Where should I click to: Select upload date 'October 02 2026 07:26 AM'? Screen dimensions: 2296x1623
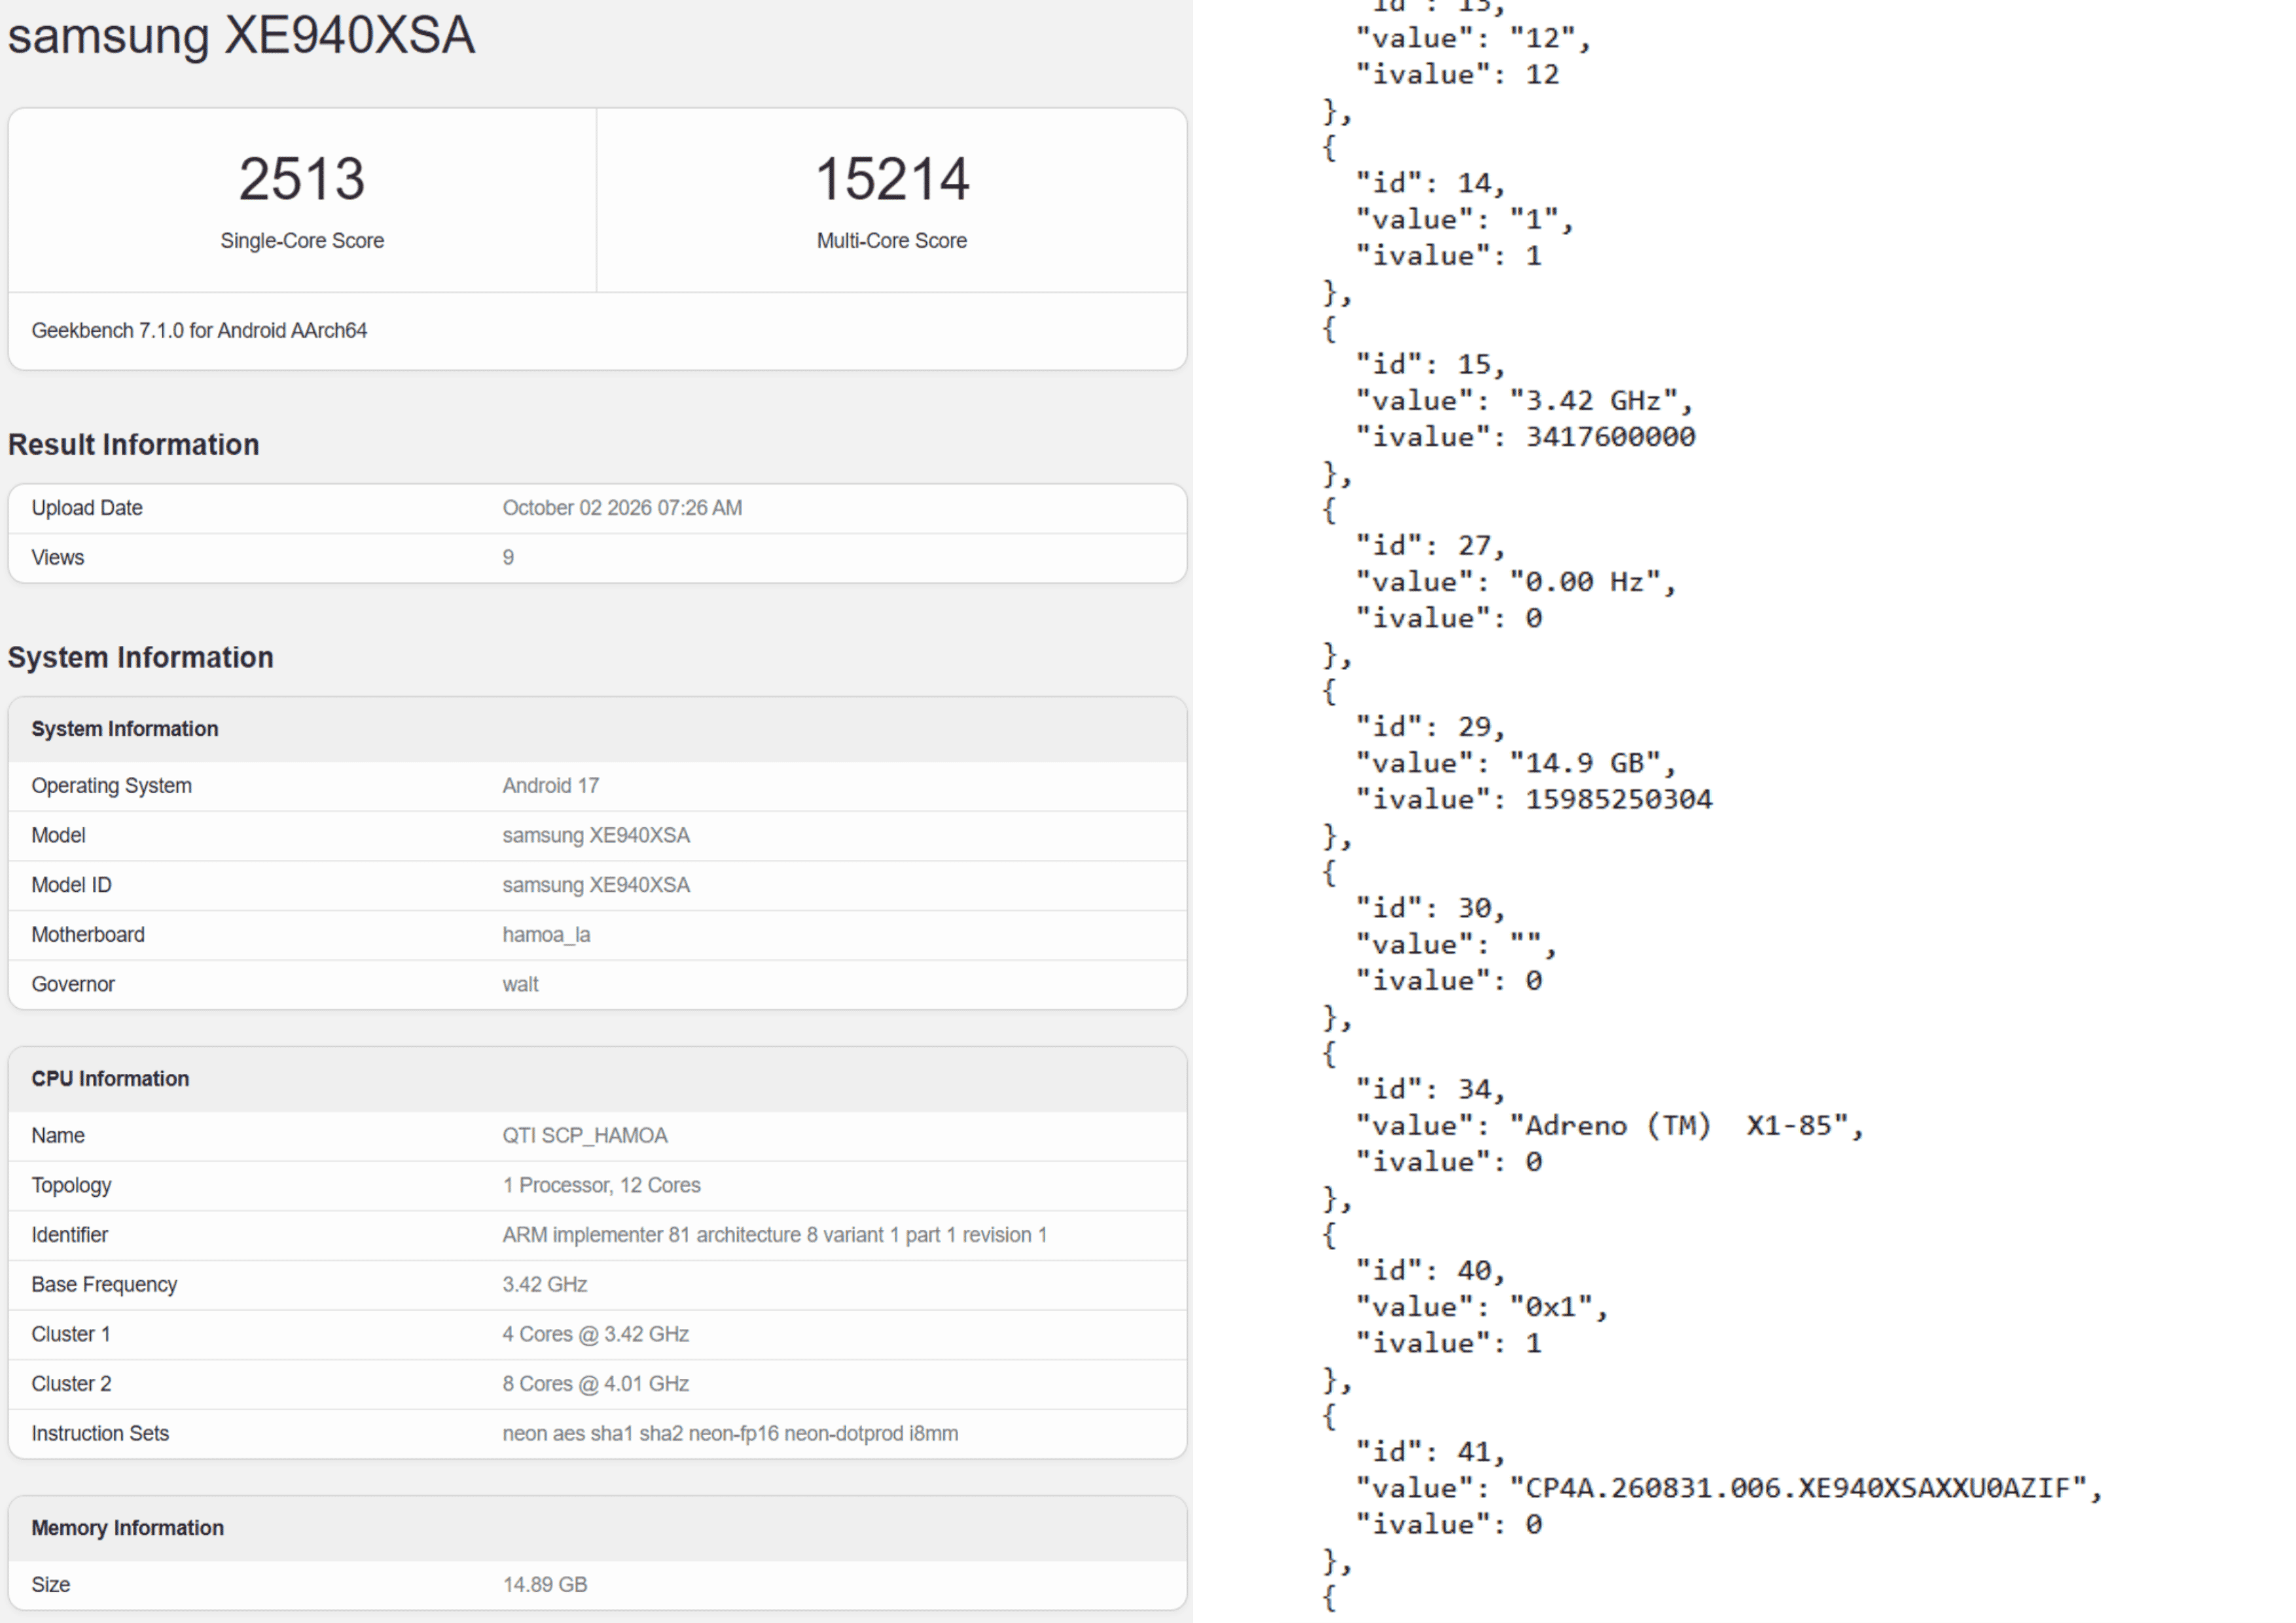(x=622, y=508)
